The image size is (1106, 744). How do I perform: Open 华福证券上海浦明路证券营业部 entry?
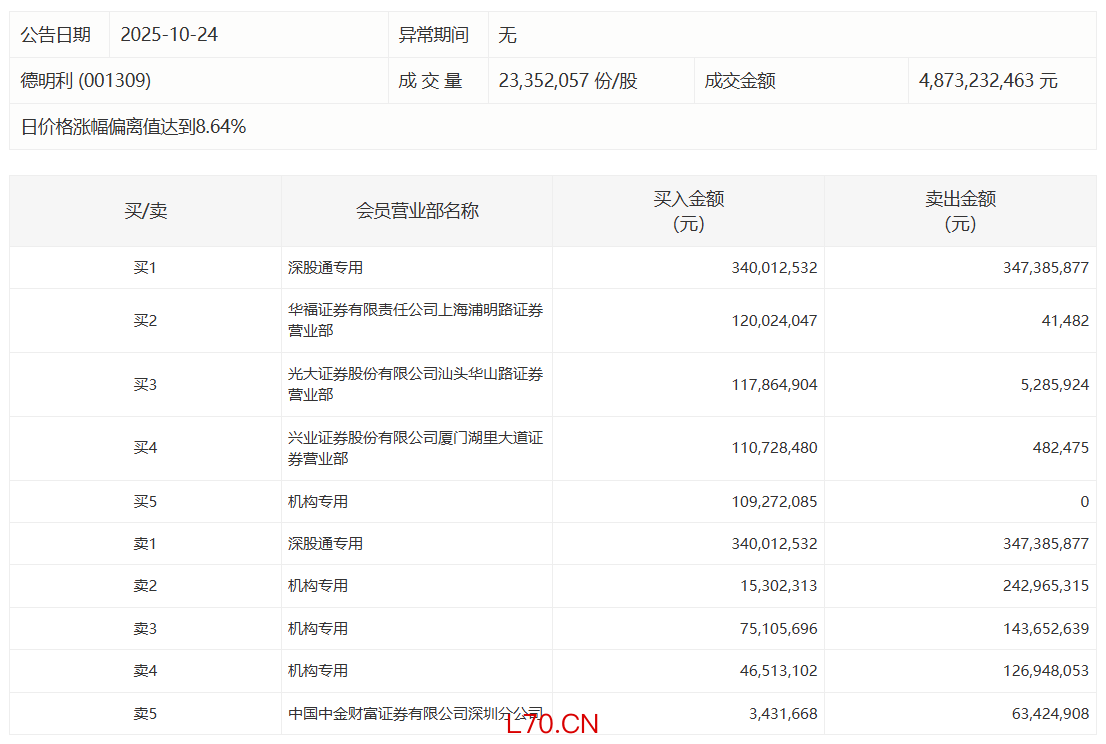pyautogui.click(x=415, y=321)
